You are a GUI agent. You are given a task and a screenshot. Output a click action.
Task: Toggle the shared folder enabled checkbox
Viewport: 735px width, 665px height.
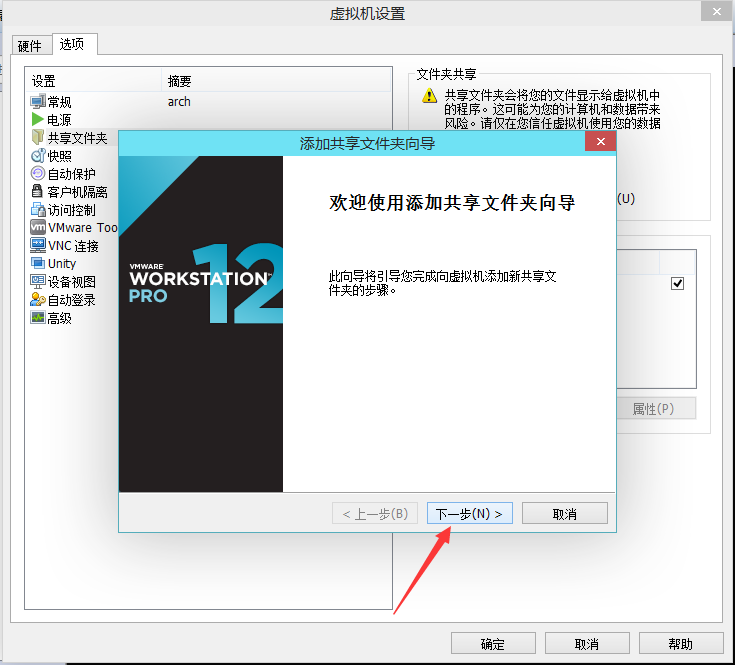pos(677,284)
